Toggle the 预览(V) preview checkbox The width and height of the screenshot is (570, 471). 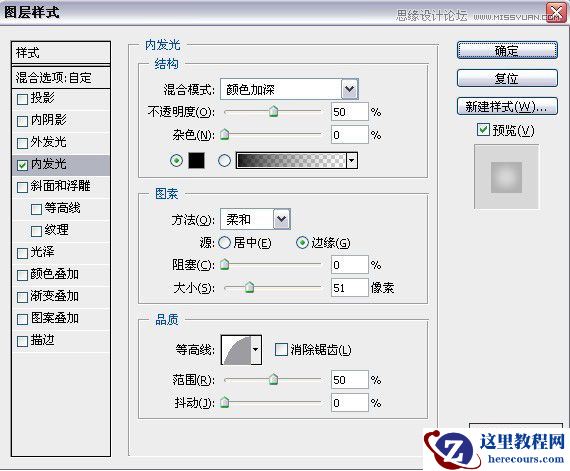tap(483, 130)
